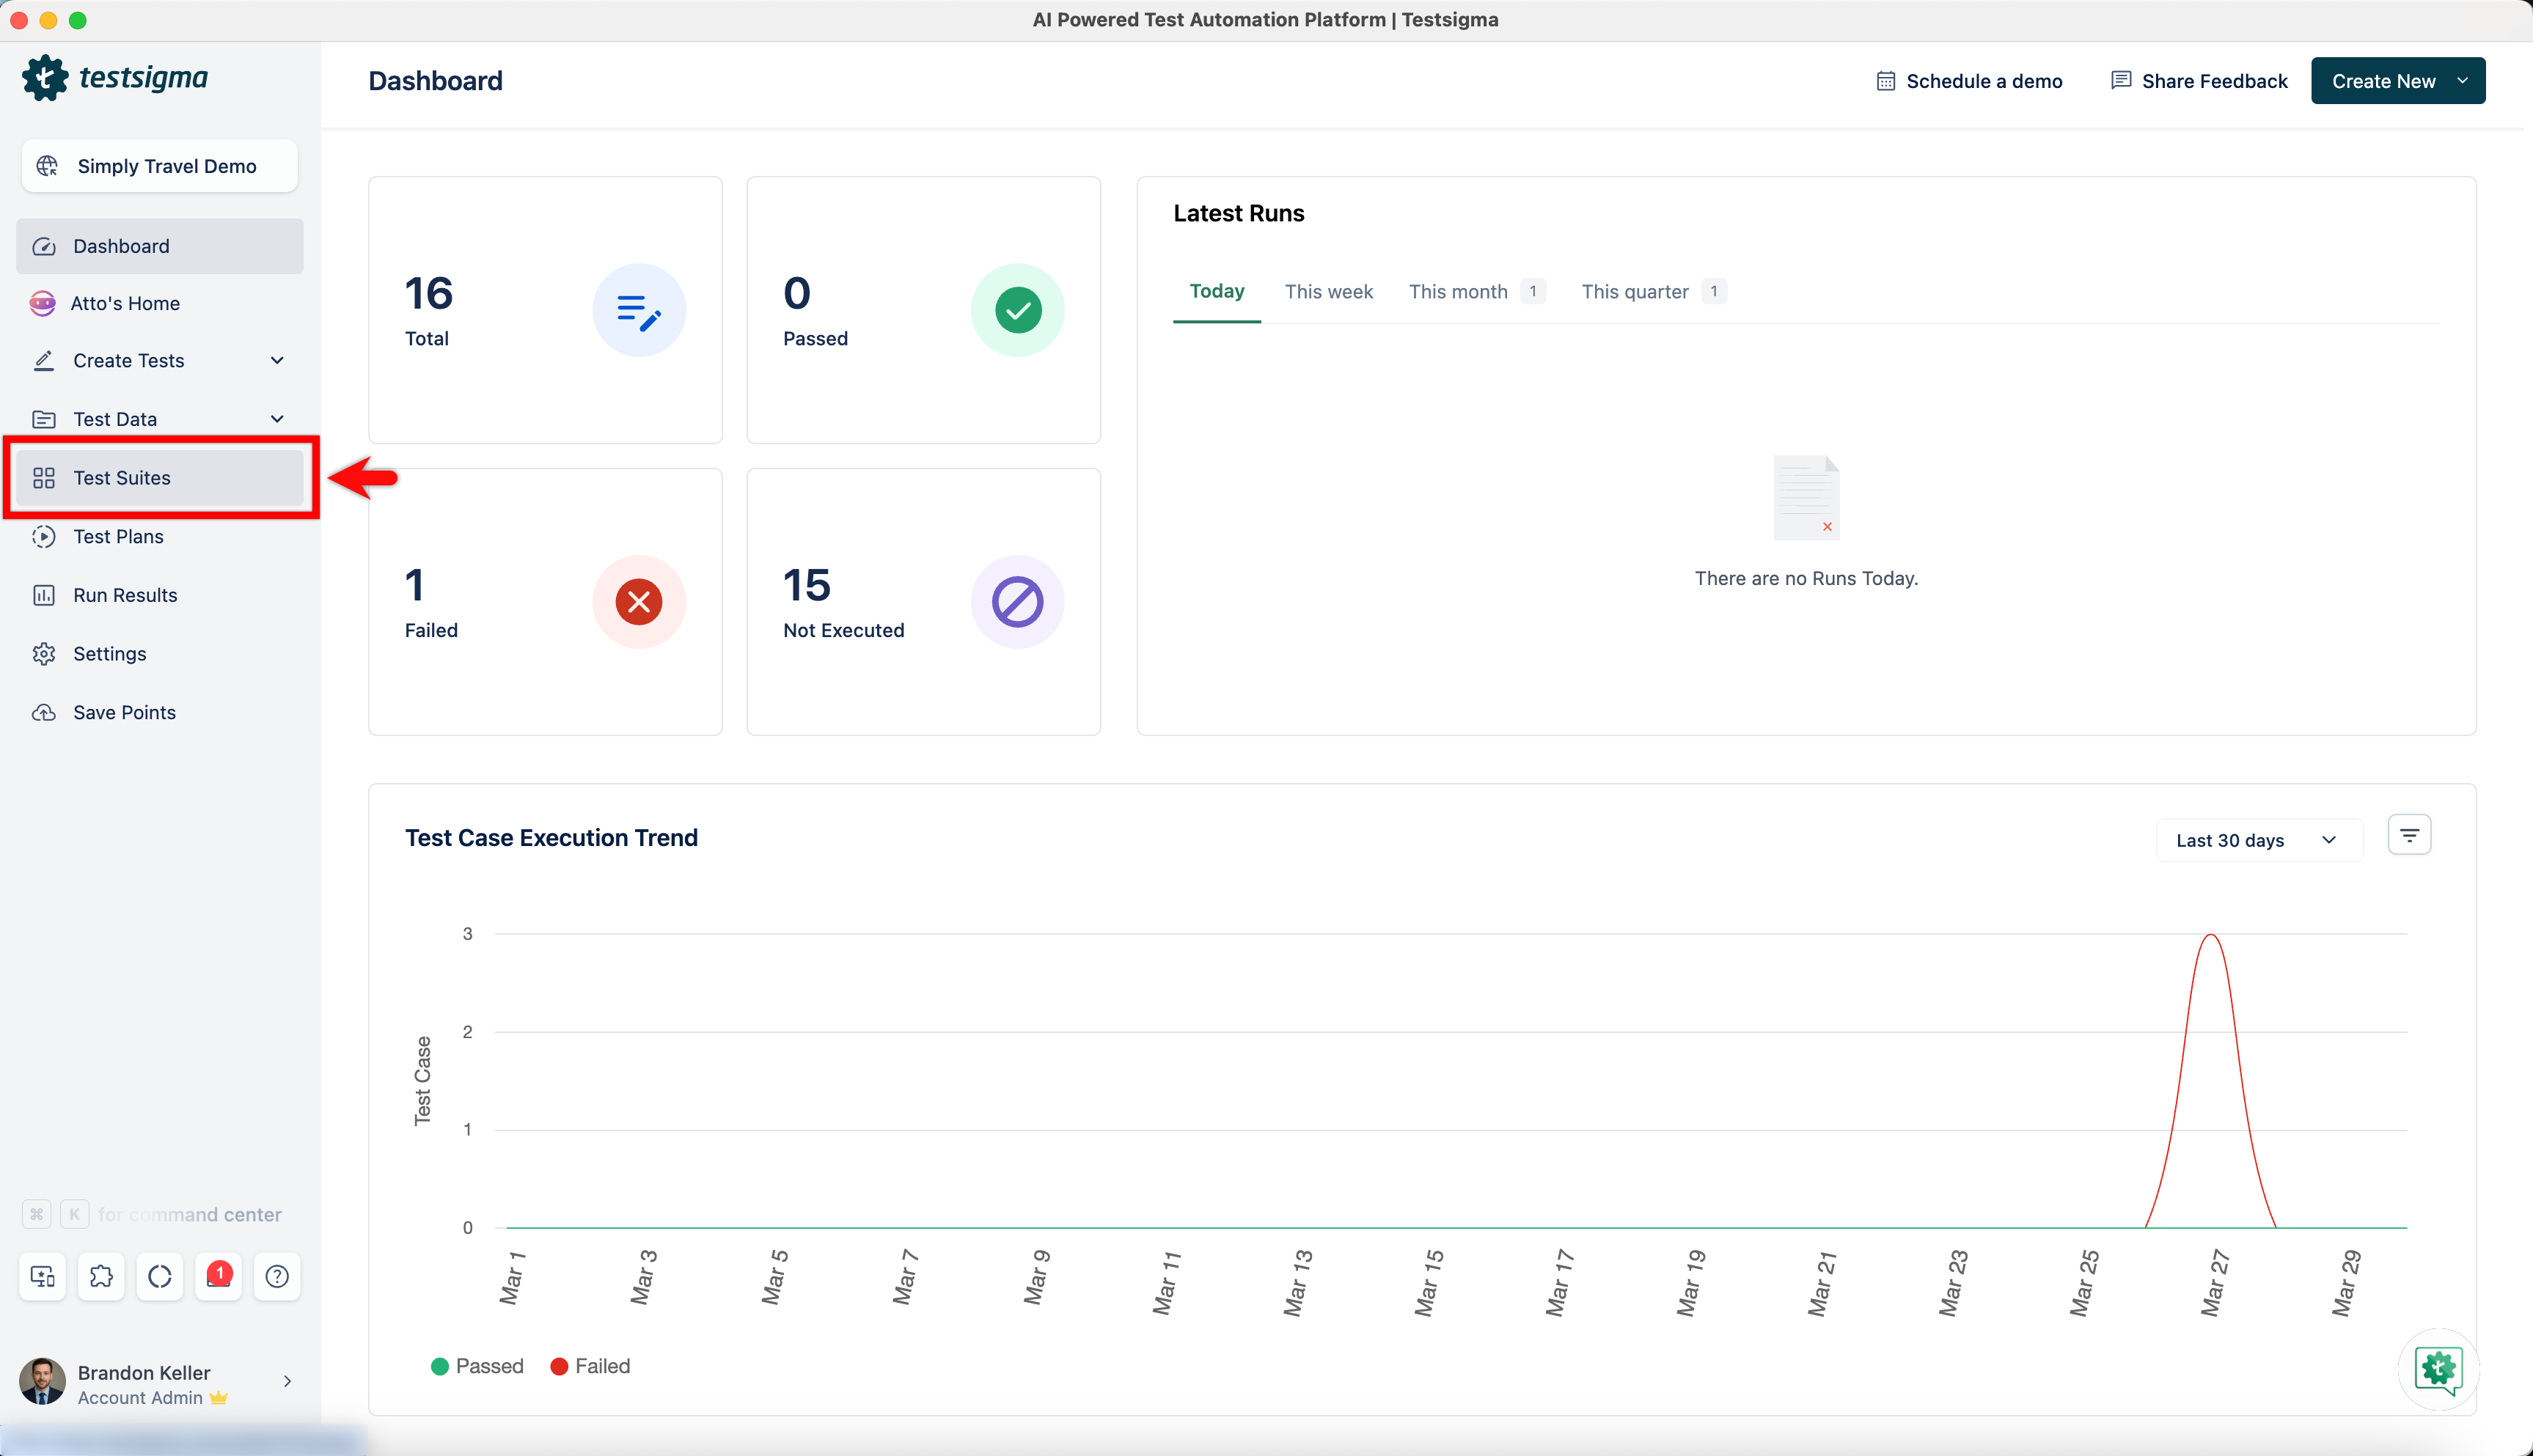Expand the Test Data section
Image resolution: width=2533 pixels, height=1456 pixels.
coord(277,419)
